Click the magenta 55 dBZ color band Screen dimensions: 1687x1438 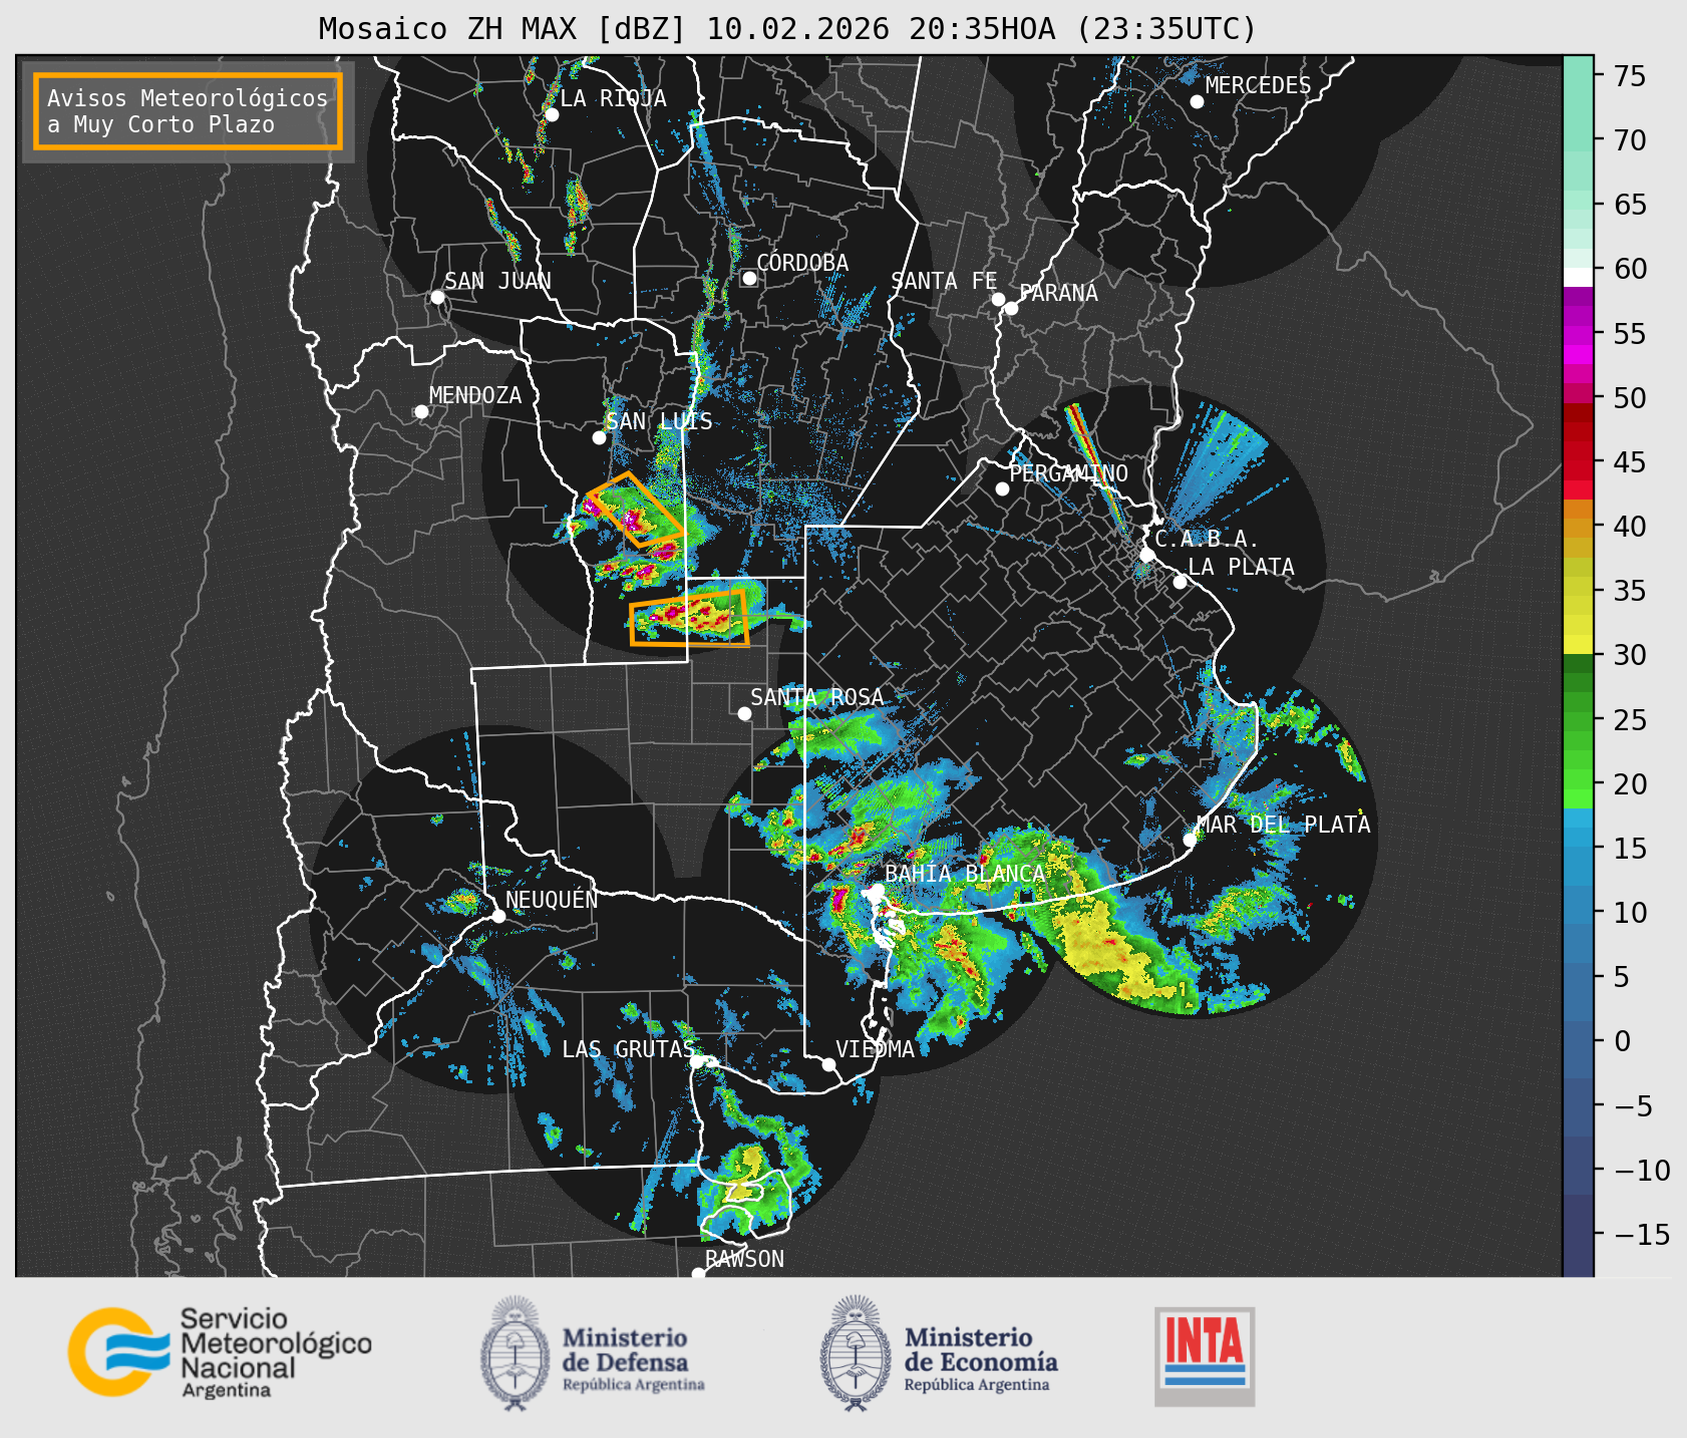pyautogui.click(x=1578, y=334)
